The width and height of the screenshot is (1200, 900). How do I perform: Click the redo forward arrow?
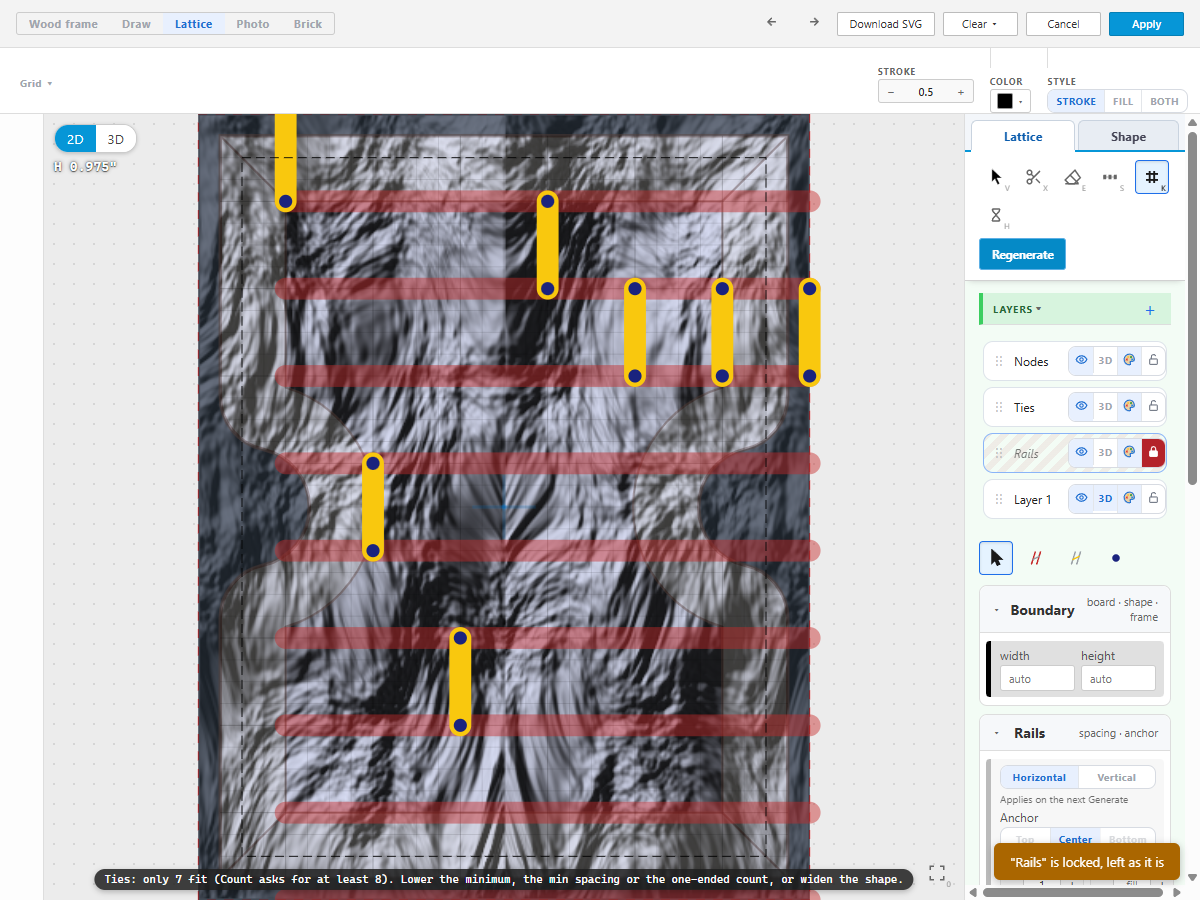point(814,23)
